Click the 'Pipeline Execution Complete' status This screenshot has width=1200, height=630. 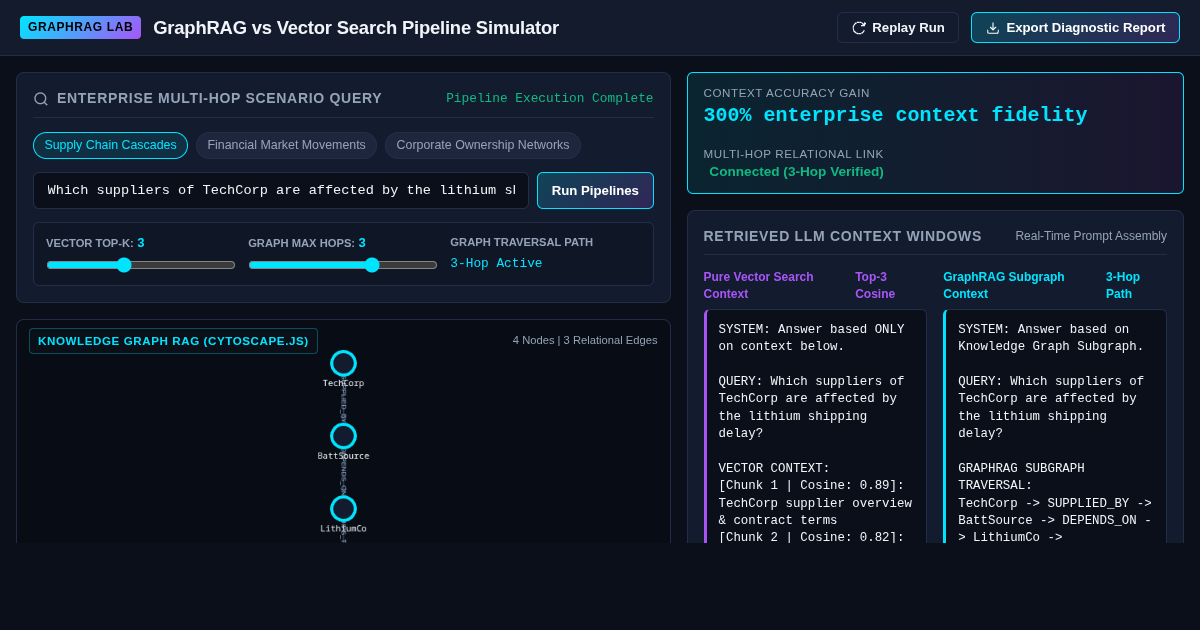click(x=550, y=98)
